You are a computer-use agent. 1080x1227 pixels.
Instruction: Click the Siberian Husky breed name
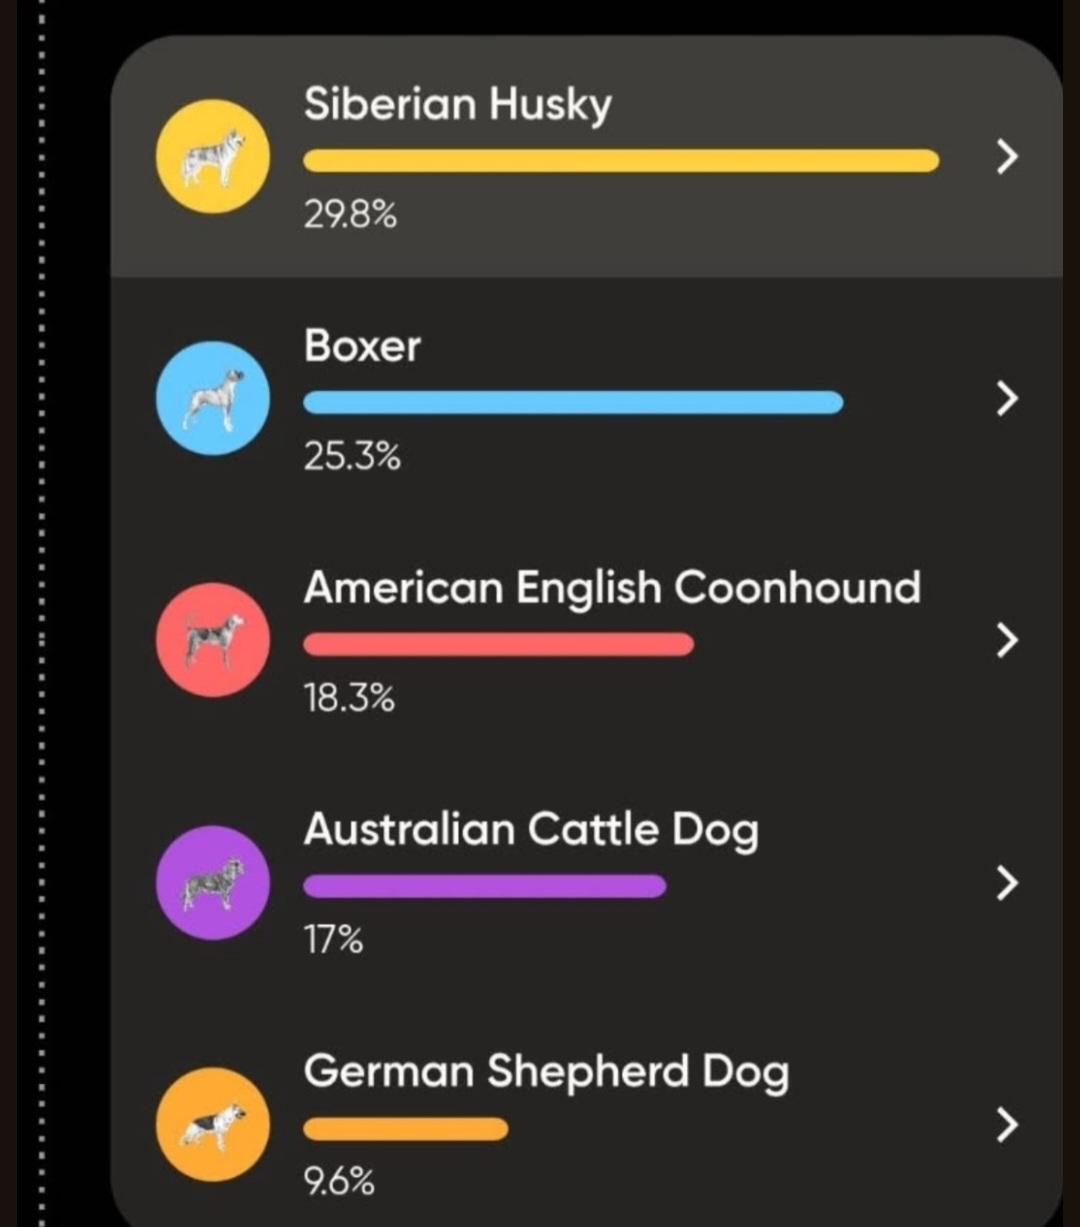[x=457, y=105]
